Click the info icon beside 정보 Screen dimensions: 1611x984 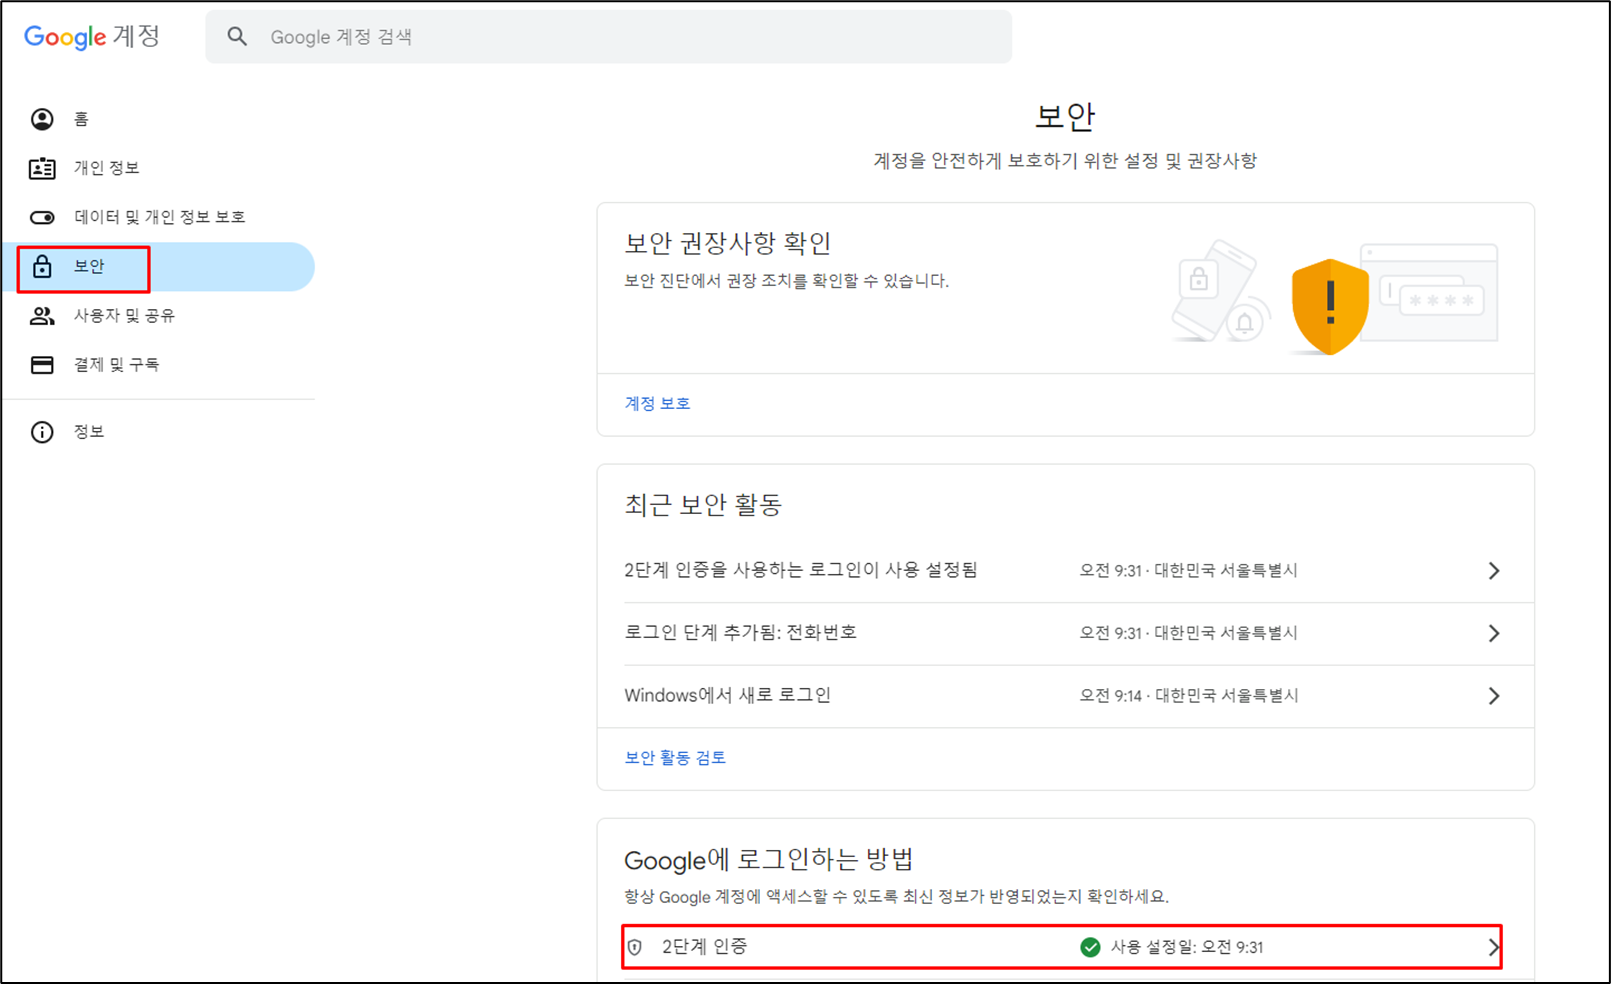42,432
